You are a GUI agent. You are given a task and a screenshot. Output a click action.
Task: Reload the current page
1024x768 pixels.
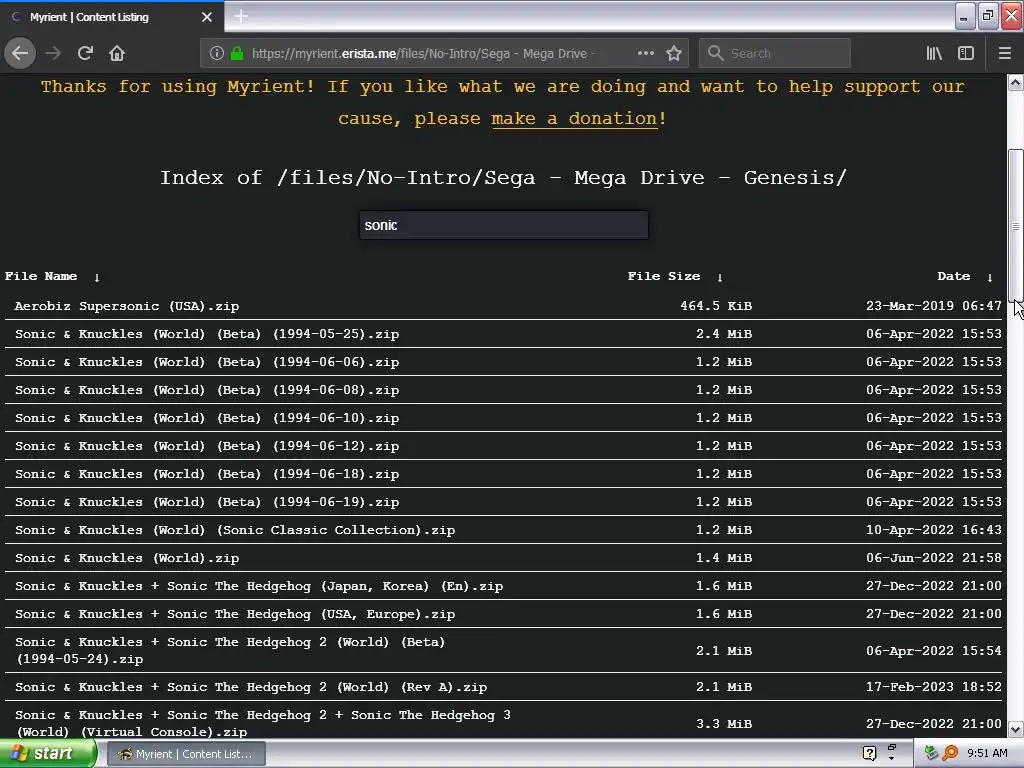(85, 53)
